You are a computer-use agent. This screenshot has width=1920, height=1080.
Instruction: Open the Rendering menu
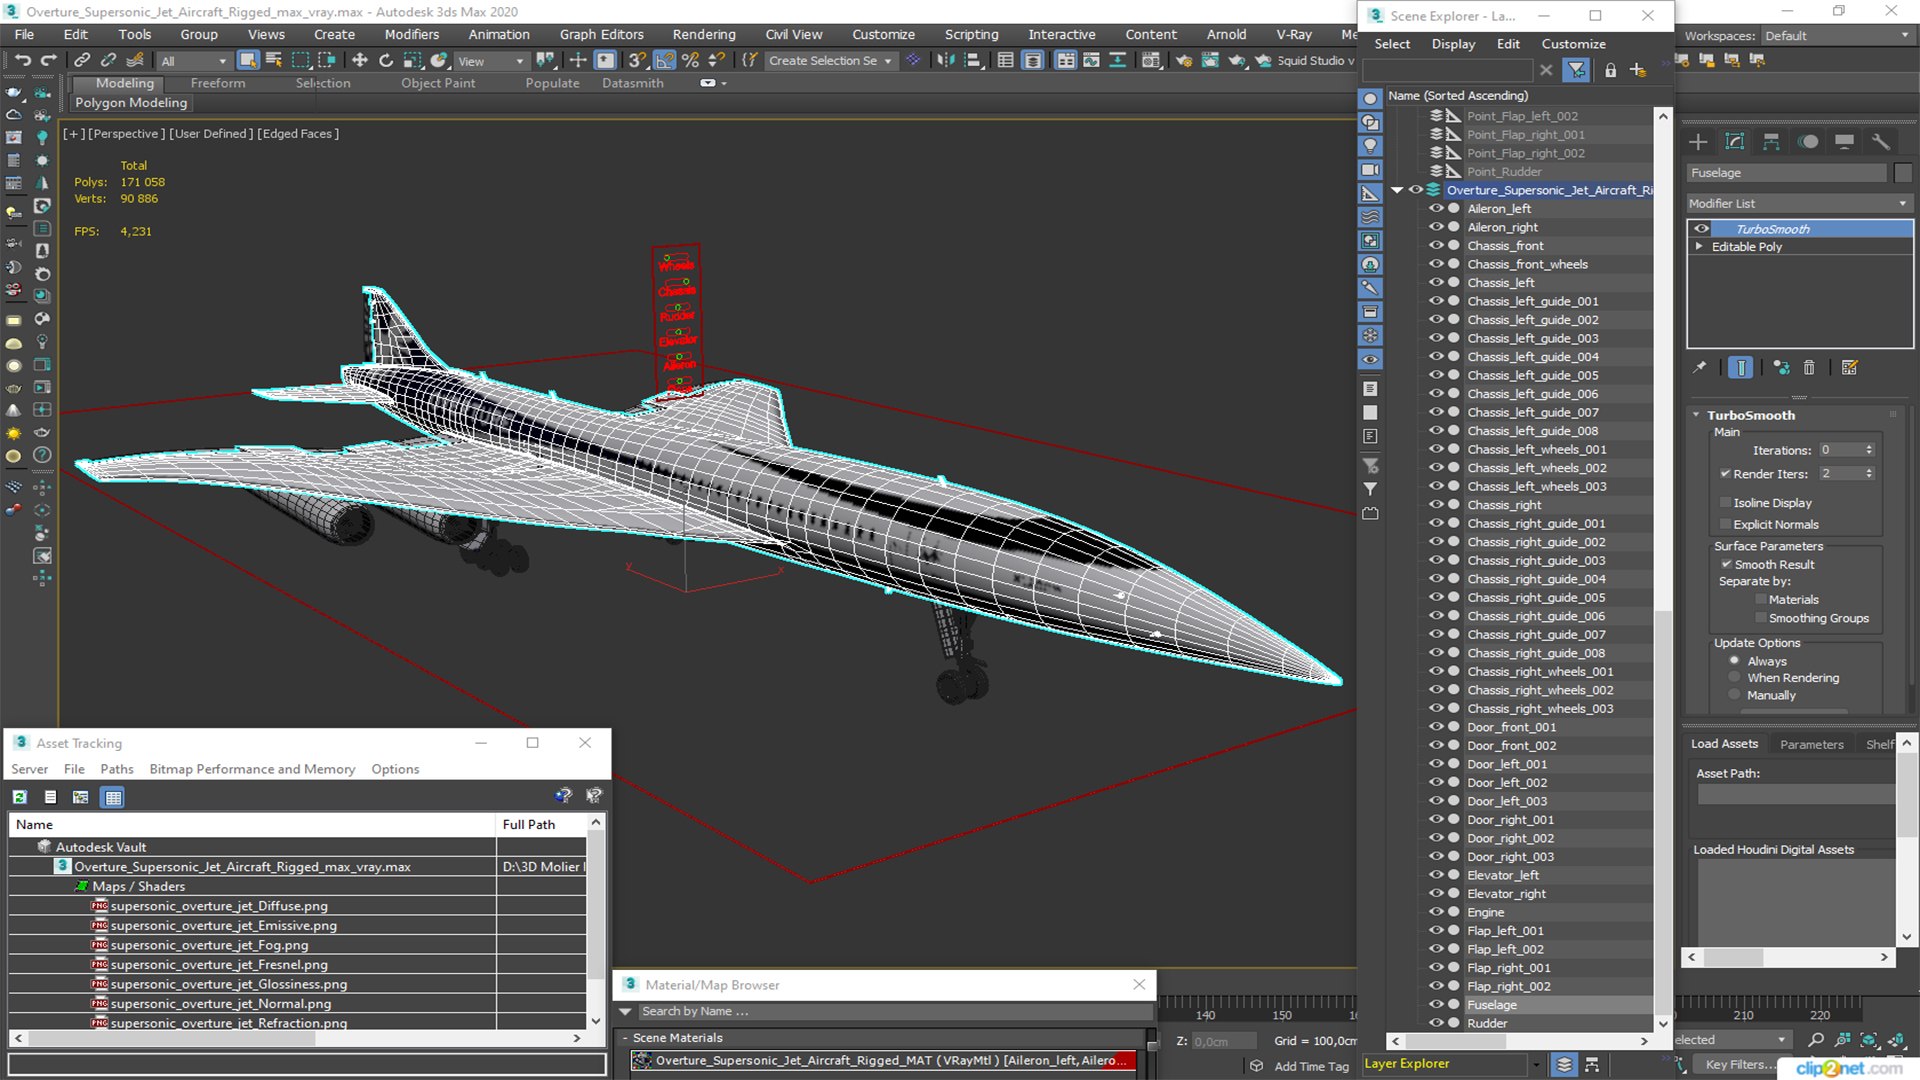click(703, 34)
